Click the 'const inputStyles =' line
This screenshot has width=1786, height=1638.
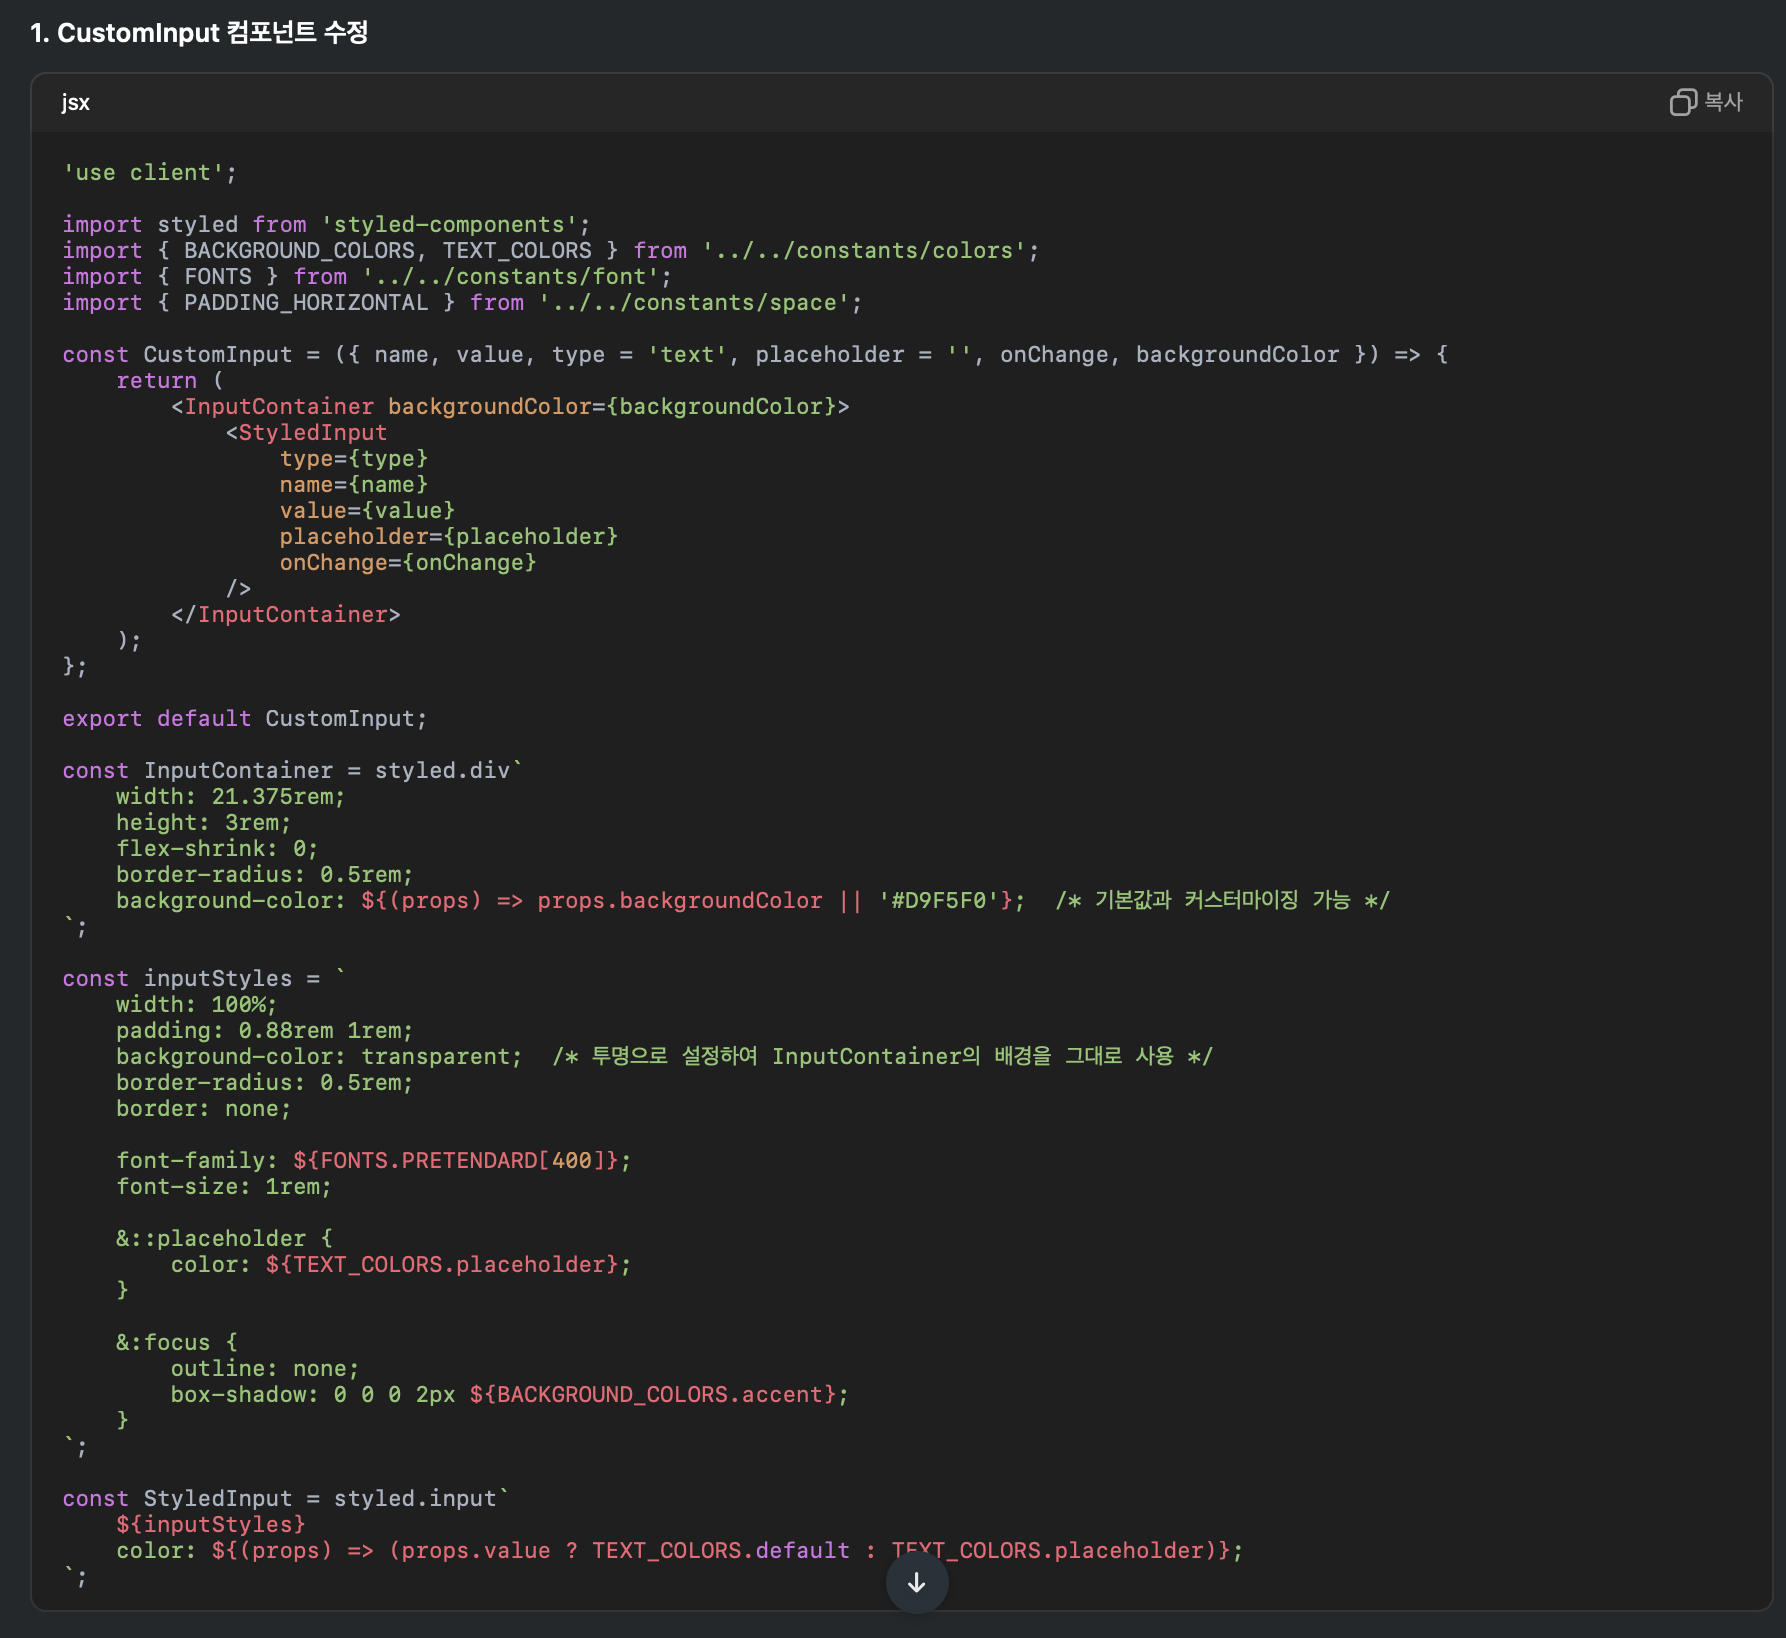(204, 979)
